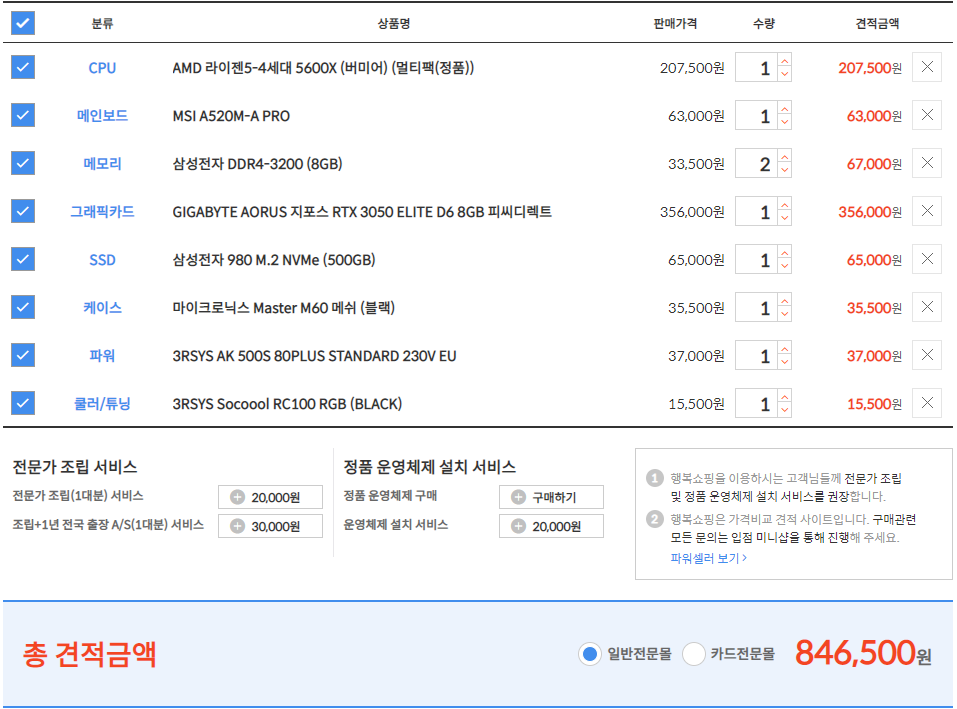957x709 pixels.
Task: Click the 구매하기 button for 정품 운영체제
Action: [551, 497]
